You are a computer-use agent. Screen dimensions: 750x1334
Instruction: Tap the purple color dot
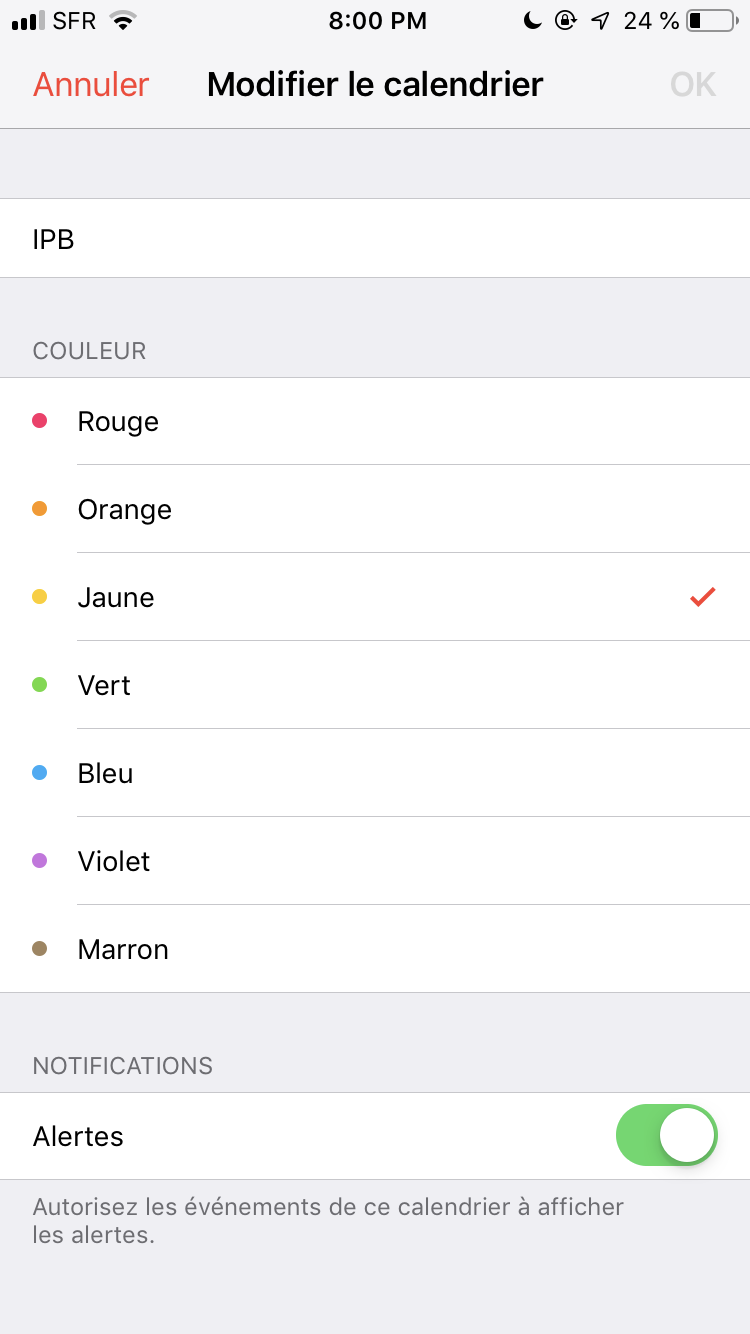click(40, 861)
